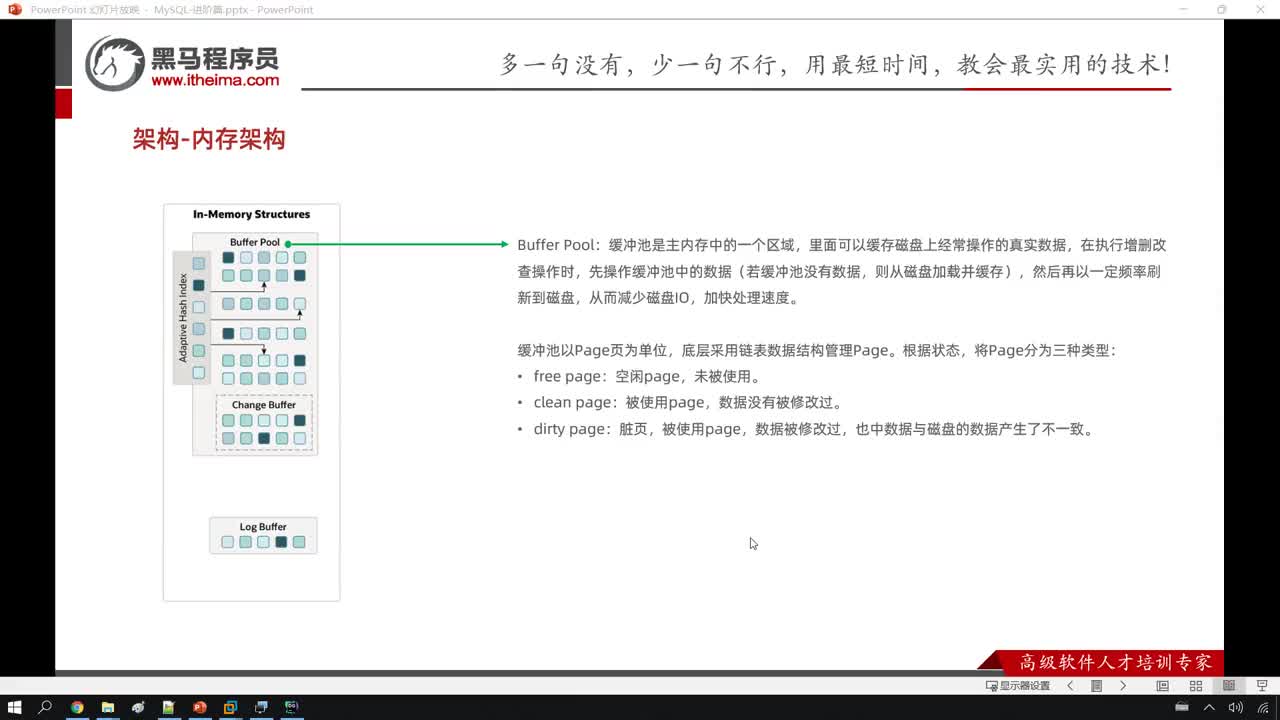Click the clean page bullet line

pyautogui.click(x=681, y=403)
